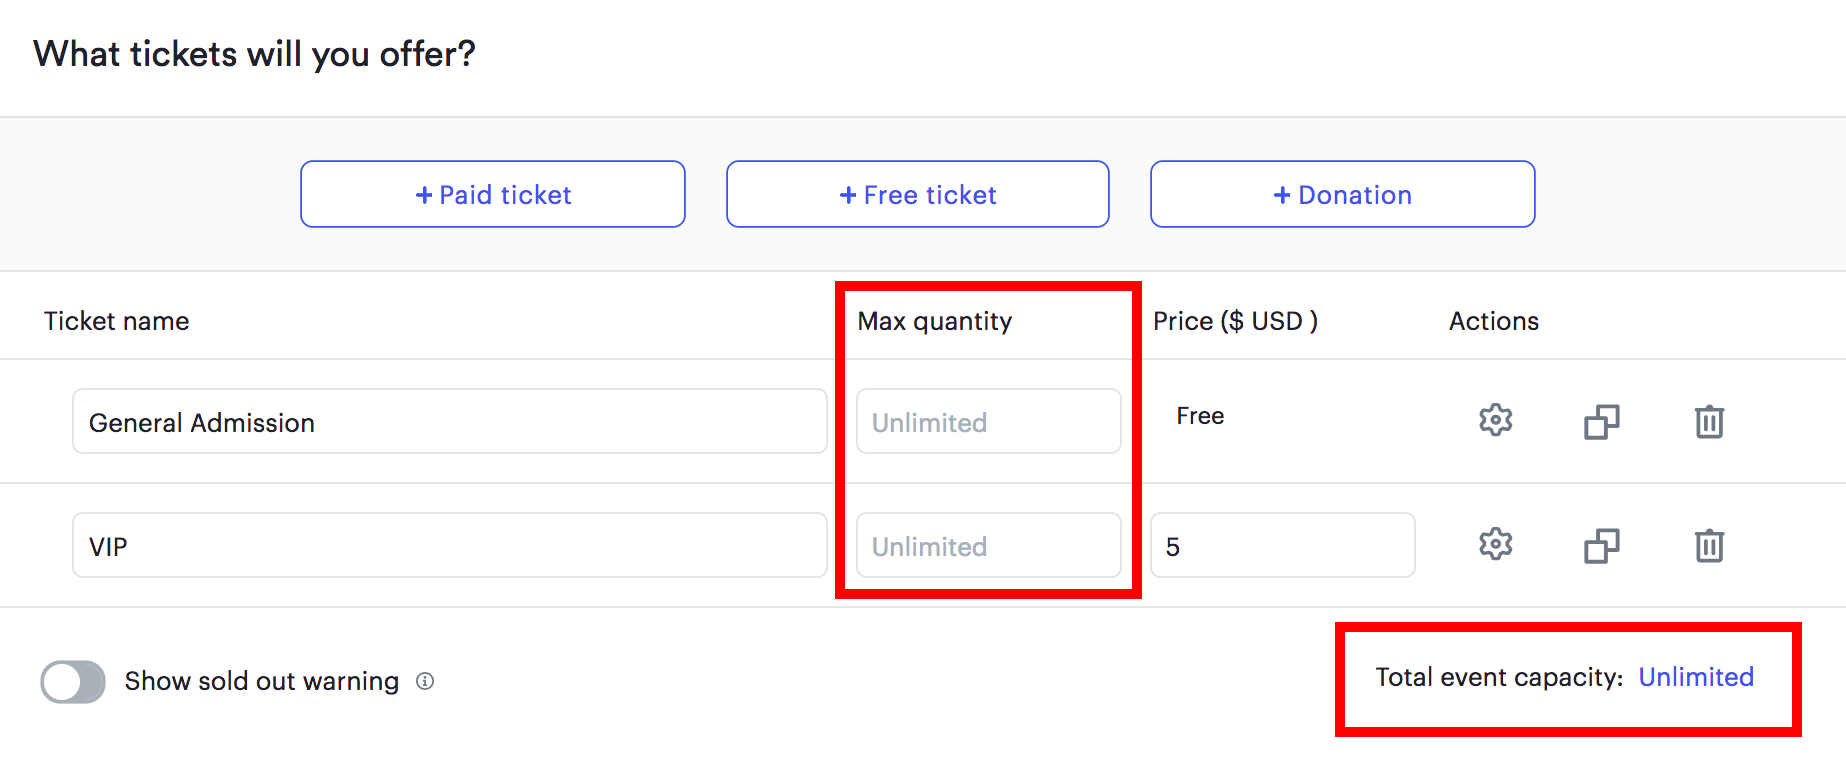Open settings gear for VIP ticket
1846x764 pixels.
pyautogui.click(x=1495, y=544)
